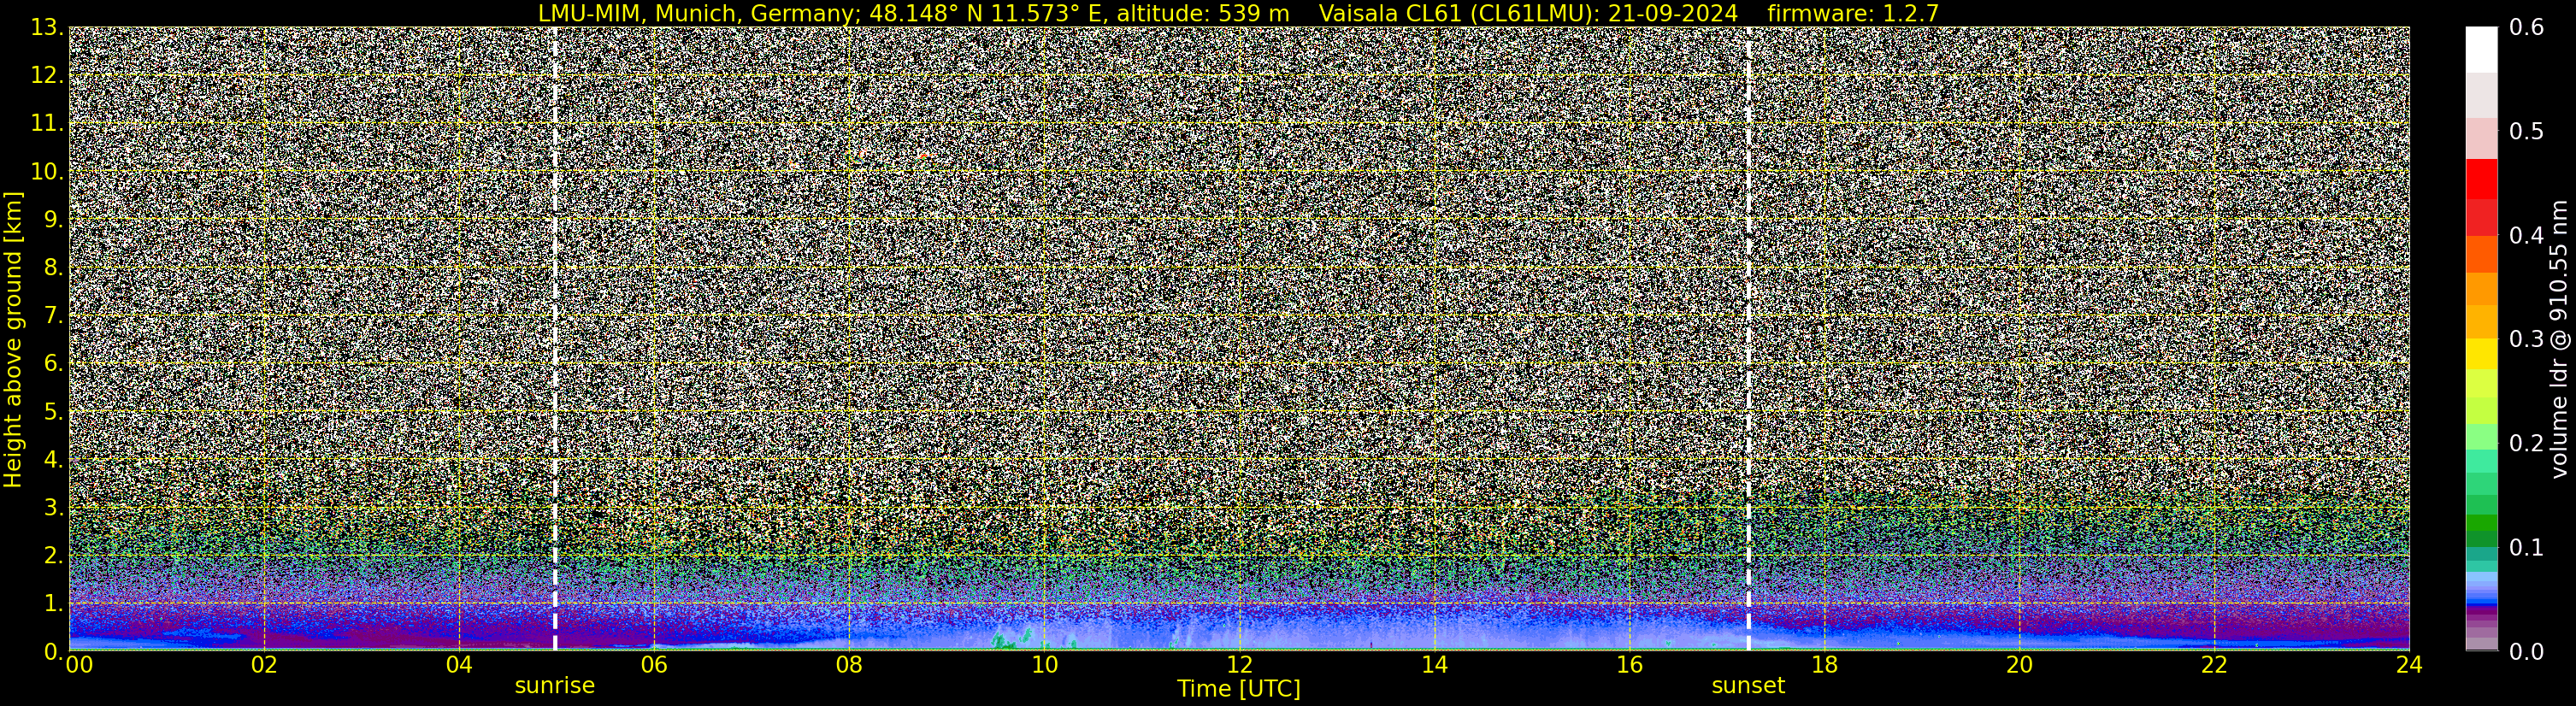
Task: Click the height axis tick '2.'
Action: pos(54,555)
